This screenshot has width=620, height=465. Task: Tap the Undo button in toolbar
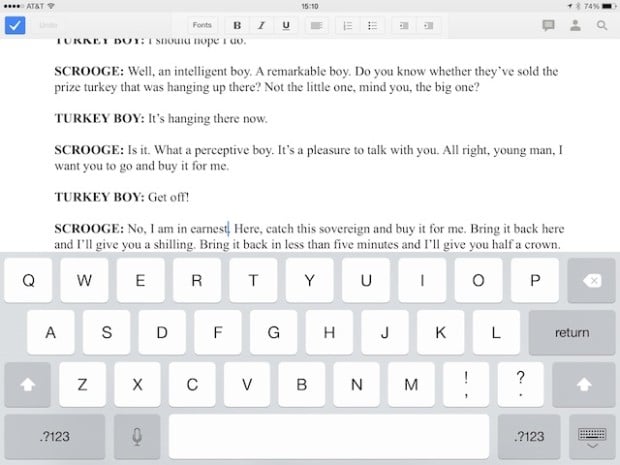[48, 25]
